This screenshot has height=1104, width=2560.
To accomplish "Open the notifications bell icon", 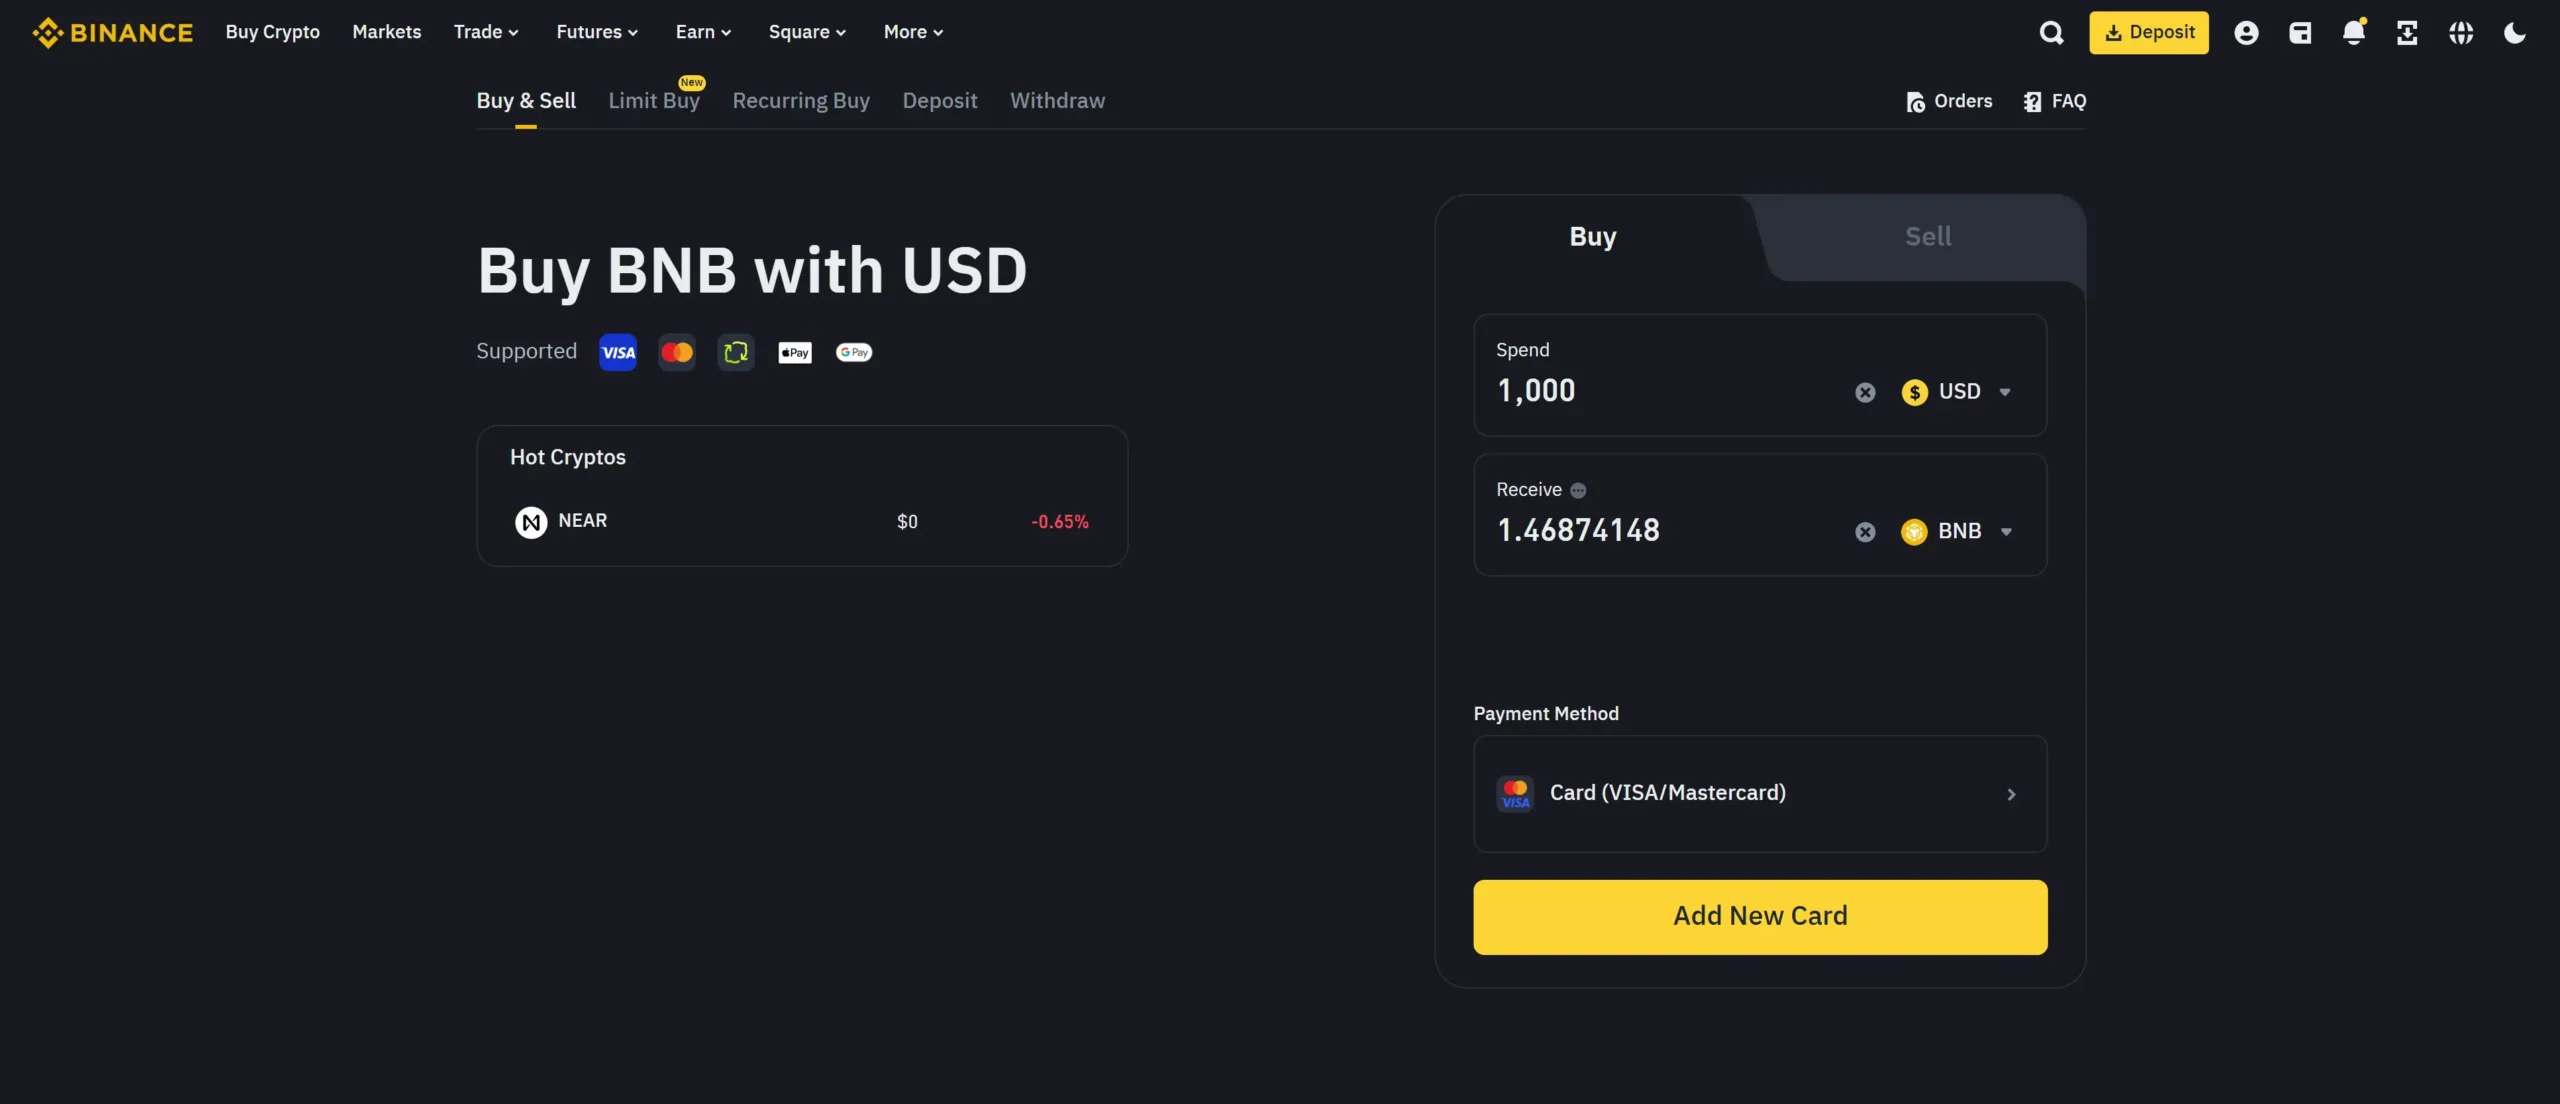I will (x=2354, y=32).
